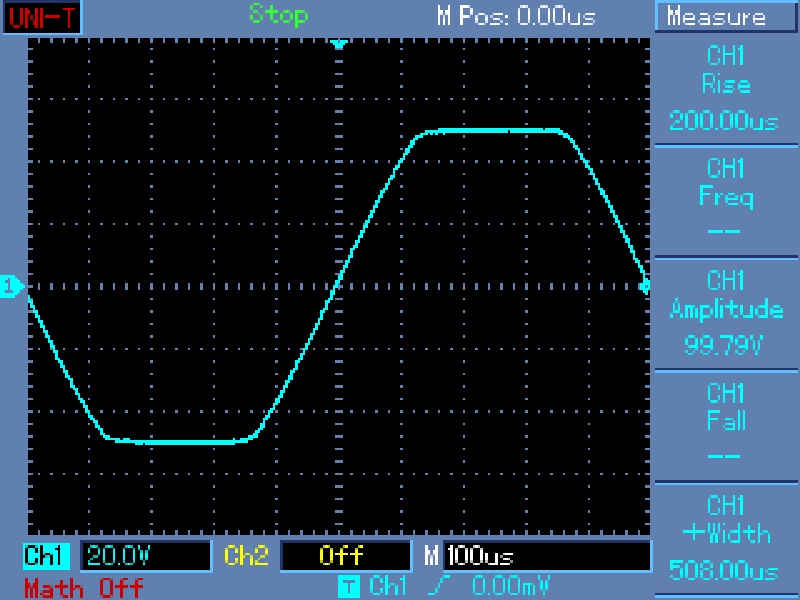Click the 0.00mV trigger level readout
Screen dimensions: 800x600
[x=511, y=586]
